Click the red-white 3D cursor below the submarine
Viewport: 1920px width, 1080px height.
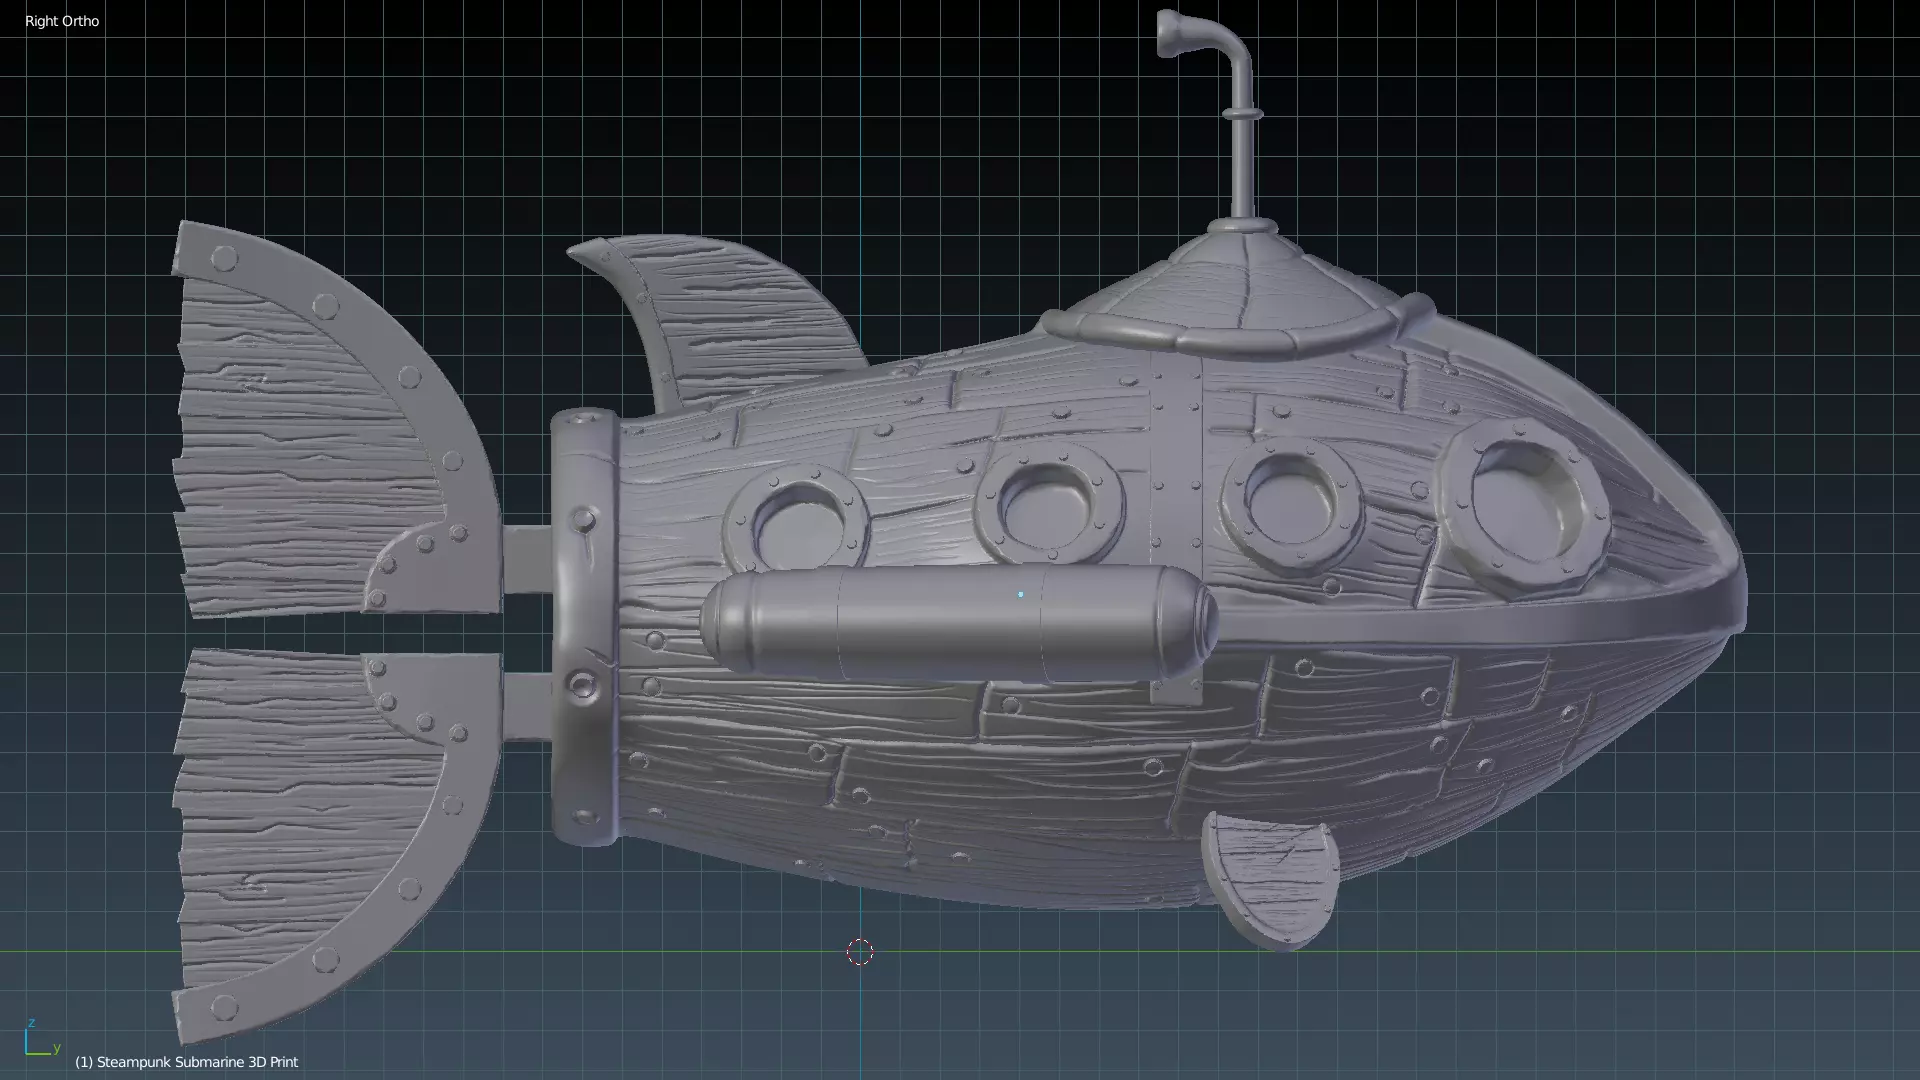coord(860,952)
